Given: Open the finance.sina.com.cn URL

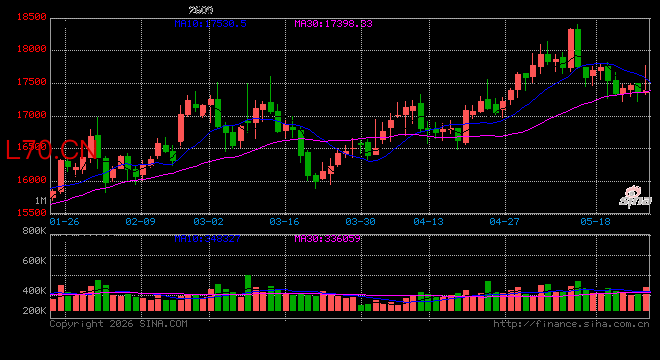Looking at the screenshot, I should tap(571, 324).
